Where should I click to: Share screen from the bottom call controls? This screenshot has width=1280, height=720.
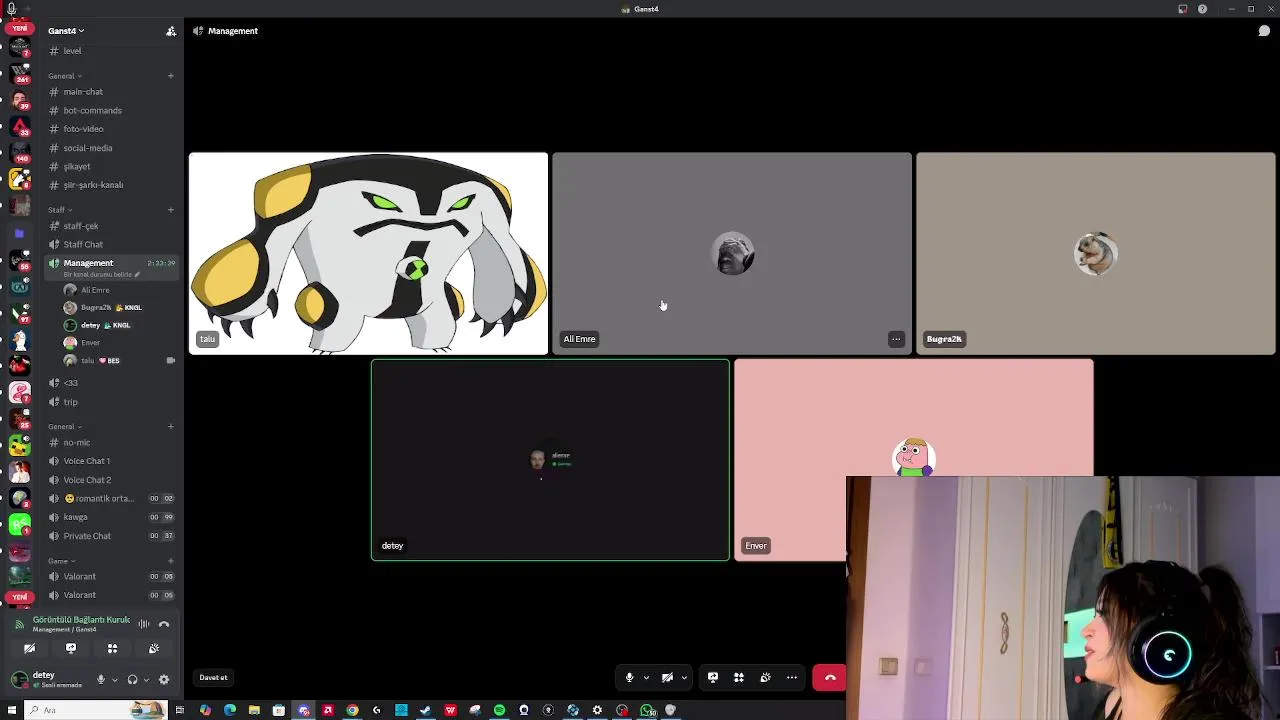[713, 677]
